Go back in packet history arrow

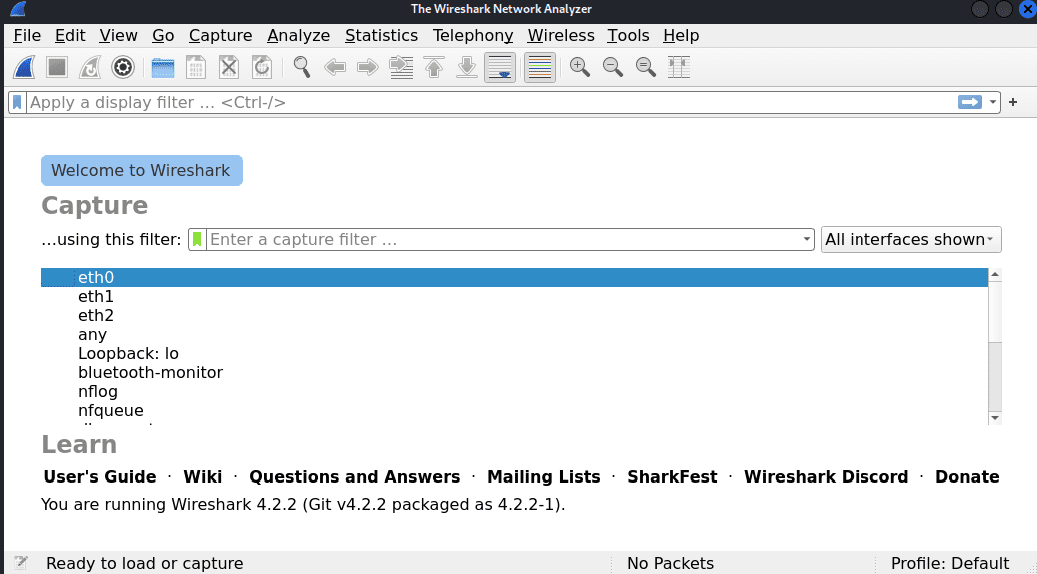[x=335, y=67]
